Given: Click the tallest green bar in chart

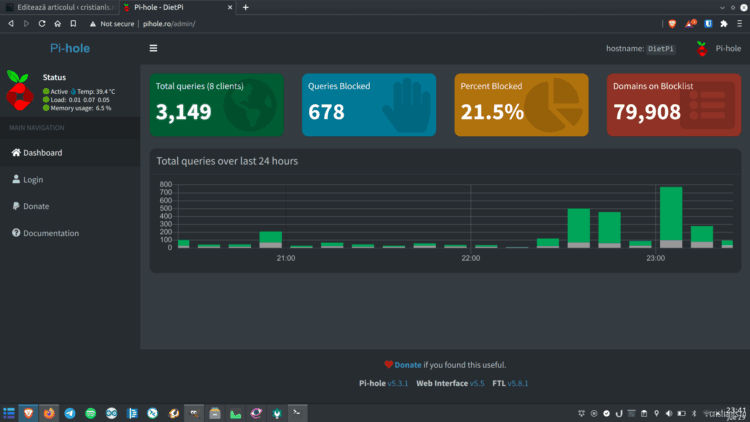Looking at the screenshot, I should pyautogui.click(x=671, y=213).
